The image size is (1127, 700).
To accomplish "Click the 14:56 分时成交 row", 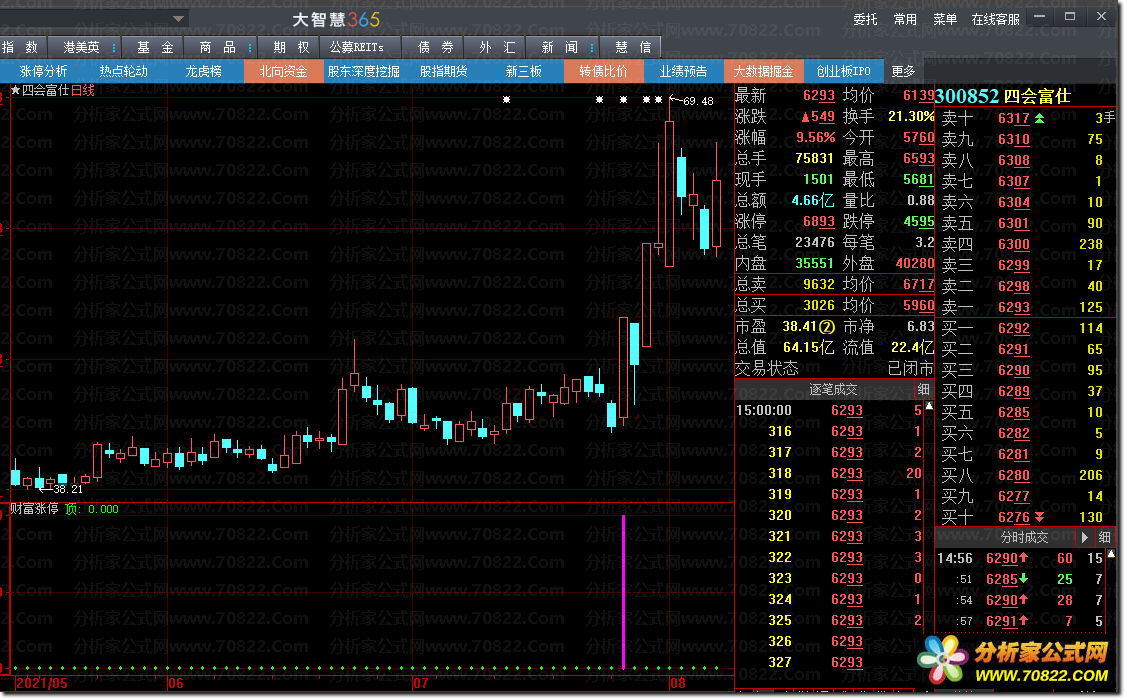I will coord(1019,558).
